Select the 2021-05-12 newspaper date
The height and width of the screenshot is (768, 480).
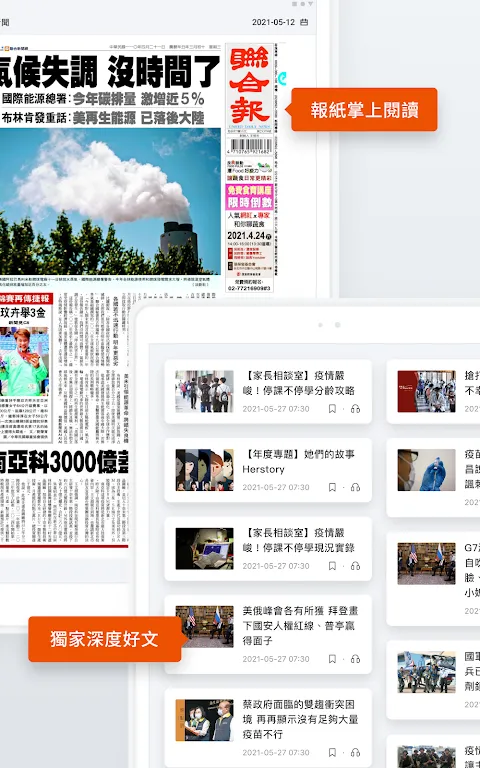coord(273,22)
